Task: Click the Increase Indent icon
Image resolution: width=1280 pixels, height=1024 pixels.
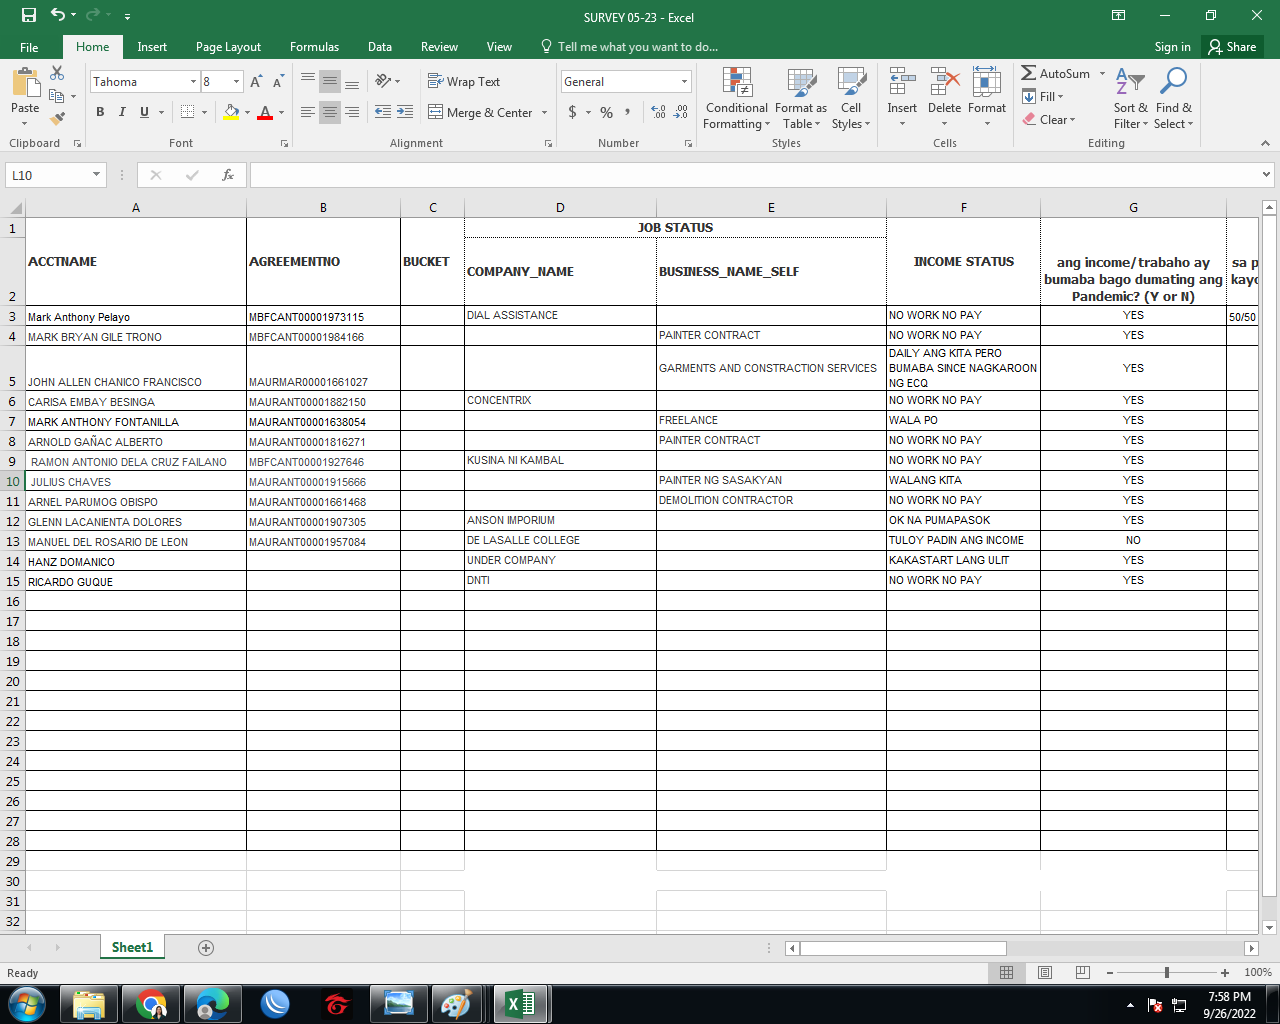Action: point(405,112)
